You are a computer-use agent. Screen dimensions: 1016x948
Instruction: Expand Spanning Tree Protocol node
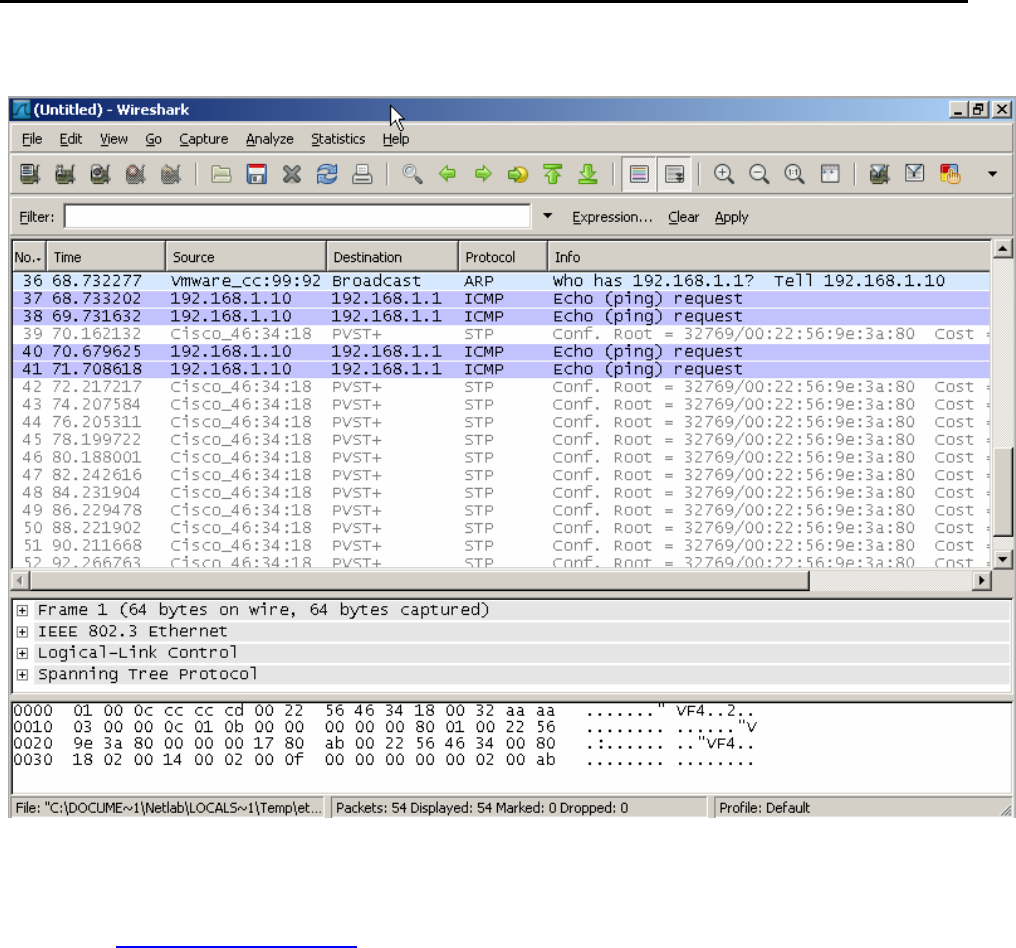pyautogui.click(x=22, y=675)
